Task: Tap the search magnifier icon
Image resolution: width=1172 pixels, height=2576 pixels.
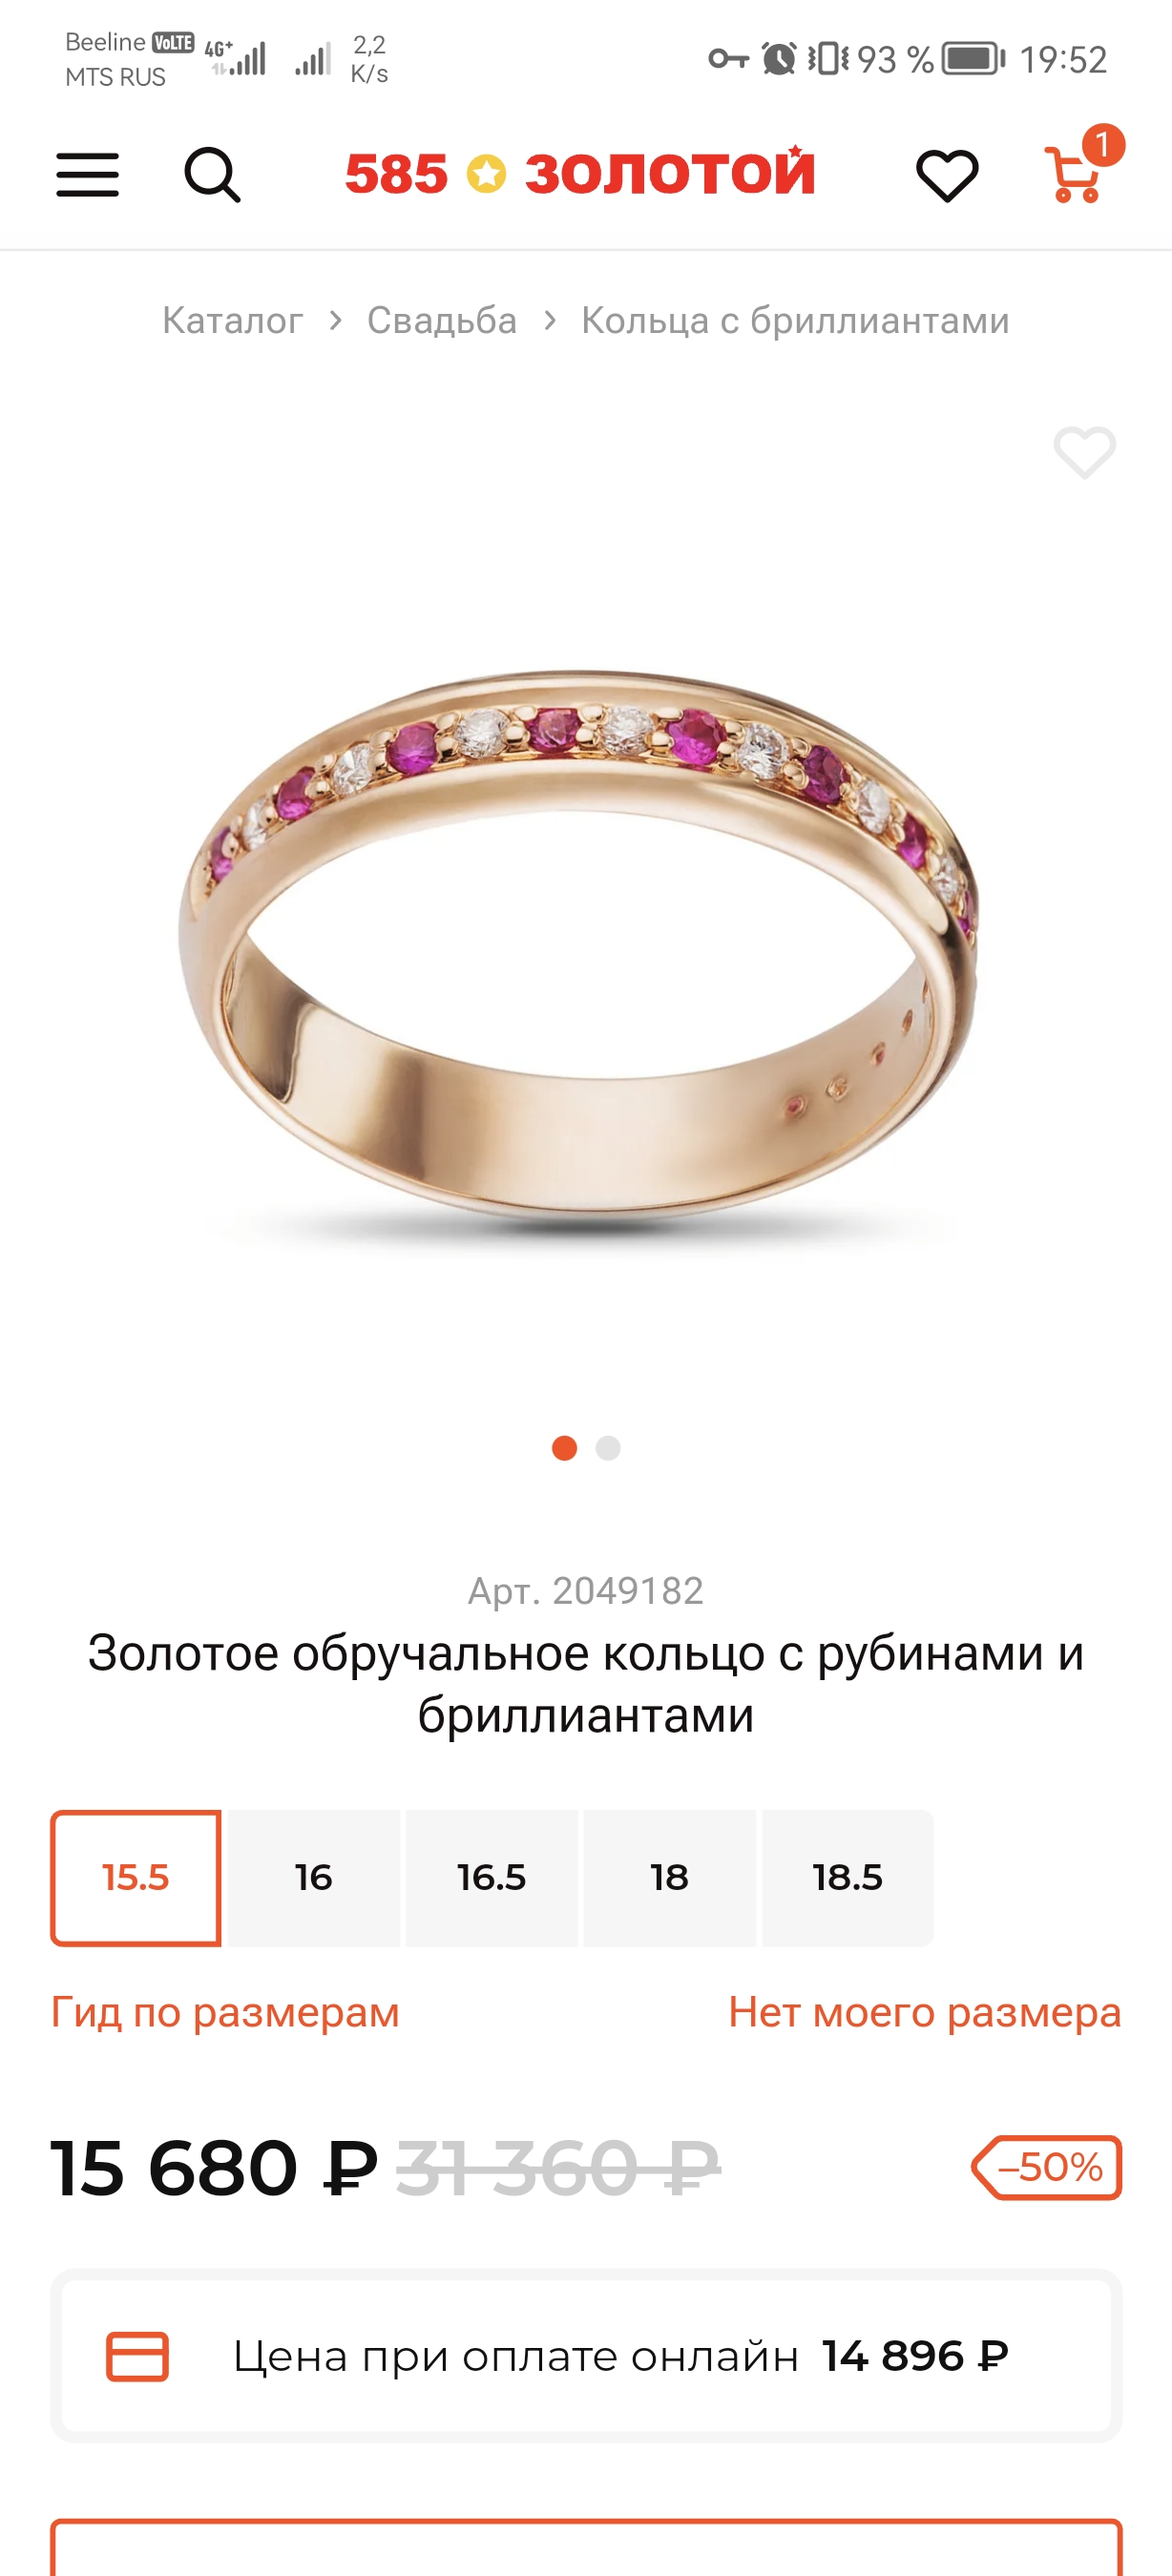Action: [x=212, y=175]
